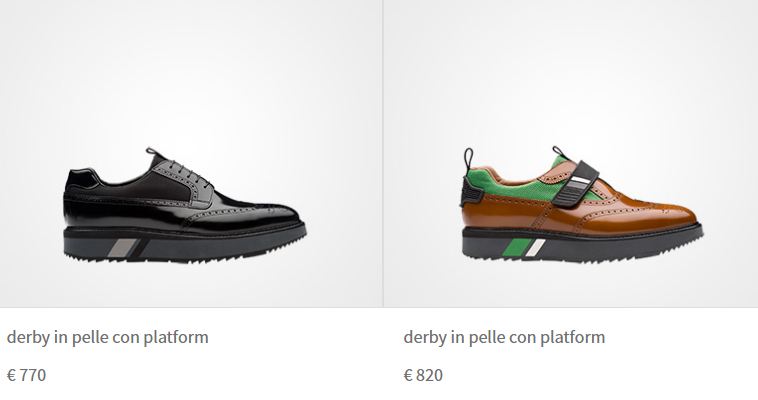
Task: Click the grey stripe on the black shoe's sole
Action: (122, 248)
